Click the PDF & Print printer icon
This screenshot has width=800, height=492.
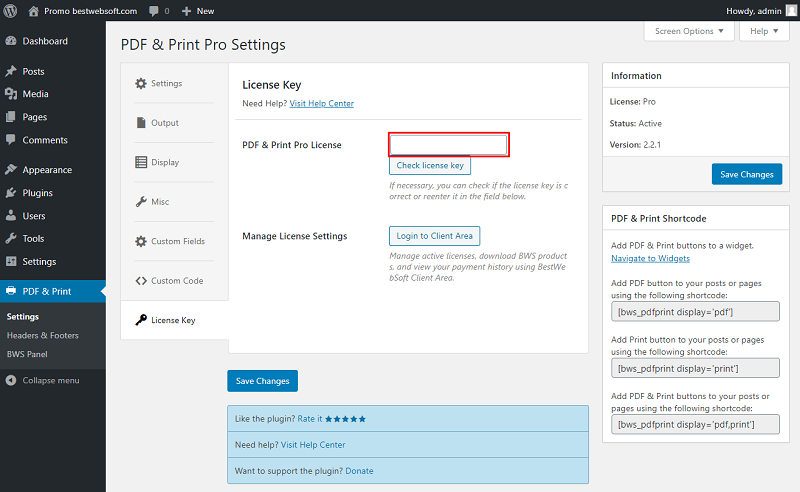[11, 291]
